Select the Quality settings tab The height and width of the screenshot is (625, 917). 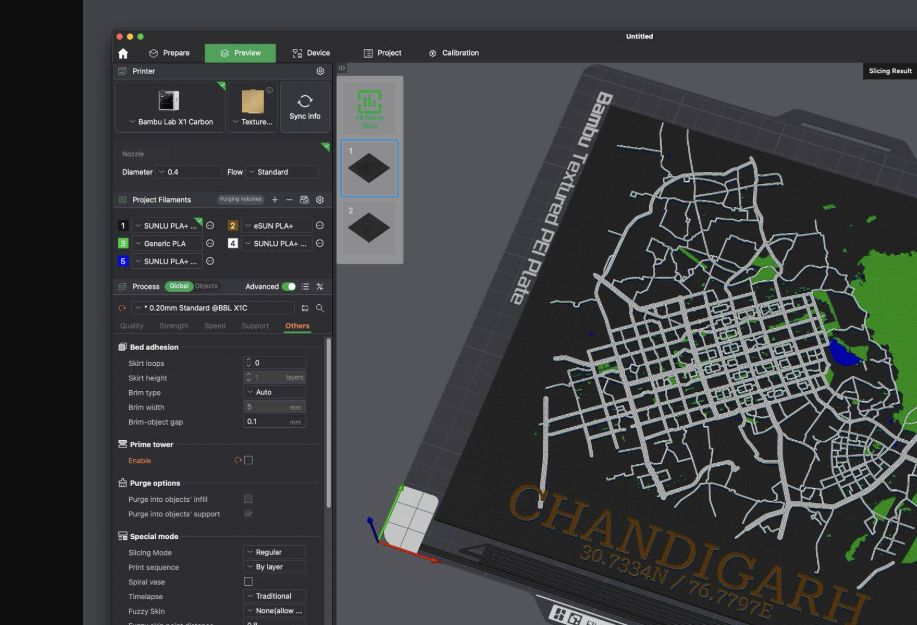point(132,326)
